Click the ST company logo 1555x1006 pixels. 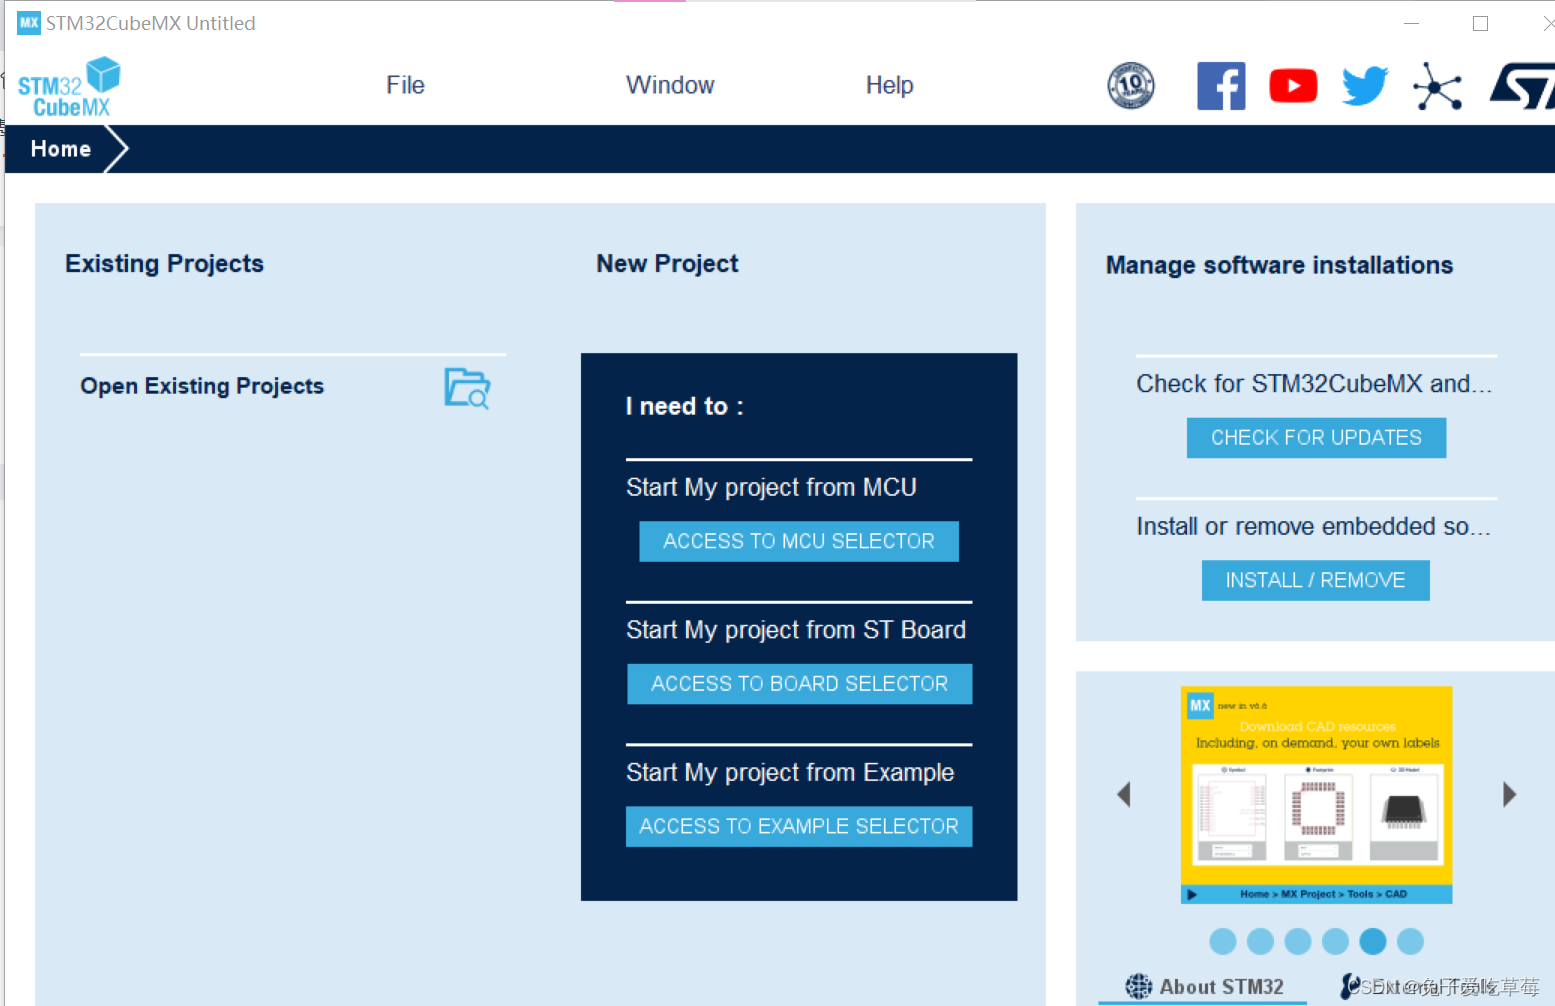point(1522,86)
